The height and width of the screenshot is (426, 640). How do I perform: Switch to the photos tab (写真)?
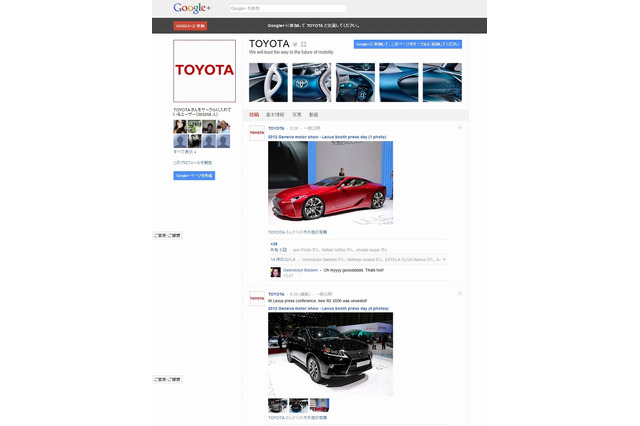tap(297, 115)
